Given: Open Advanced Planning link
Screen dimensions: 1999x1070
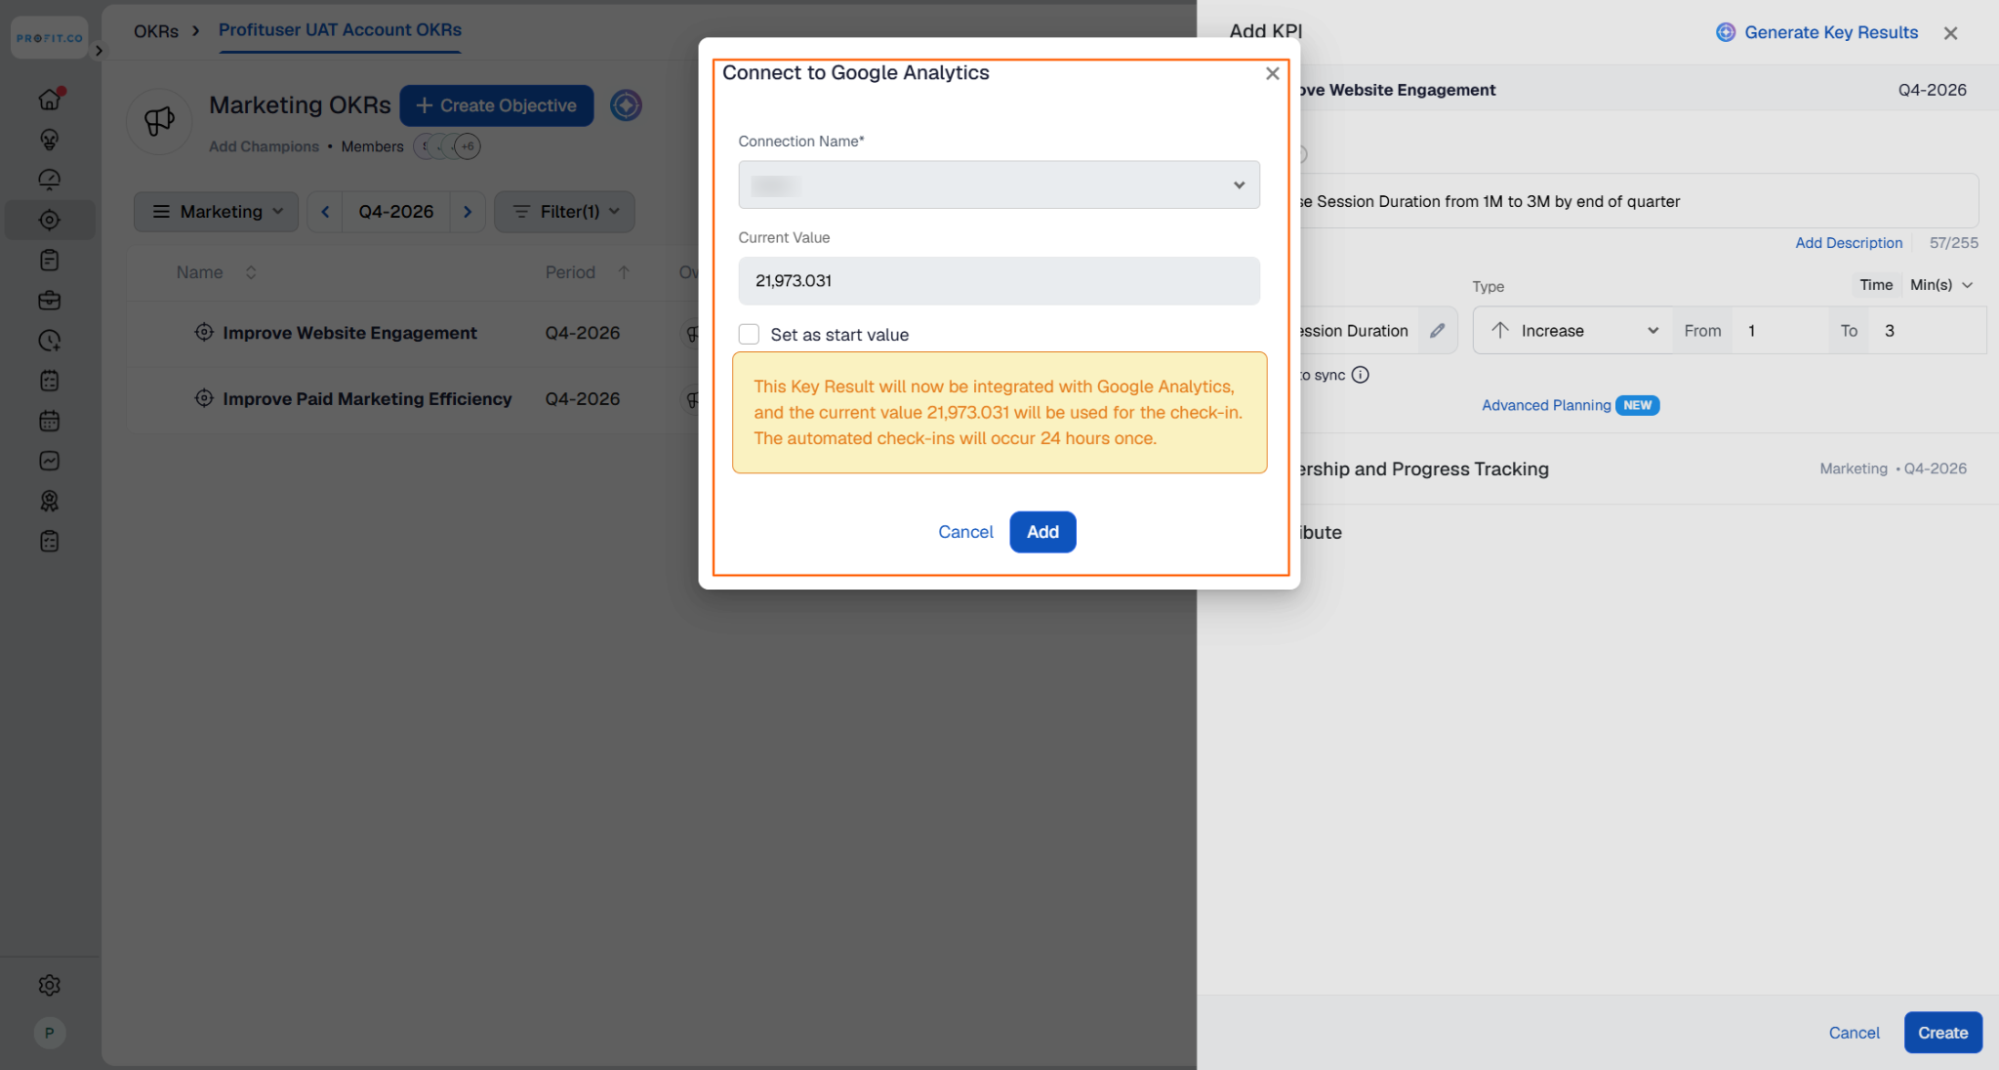Looking at the screenshot, I should coord(1546,405).
